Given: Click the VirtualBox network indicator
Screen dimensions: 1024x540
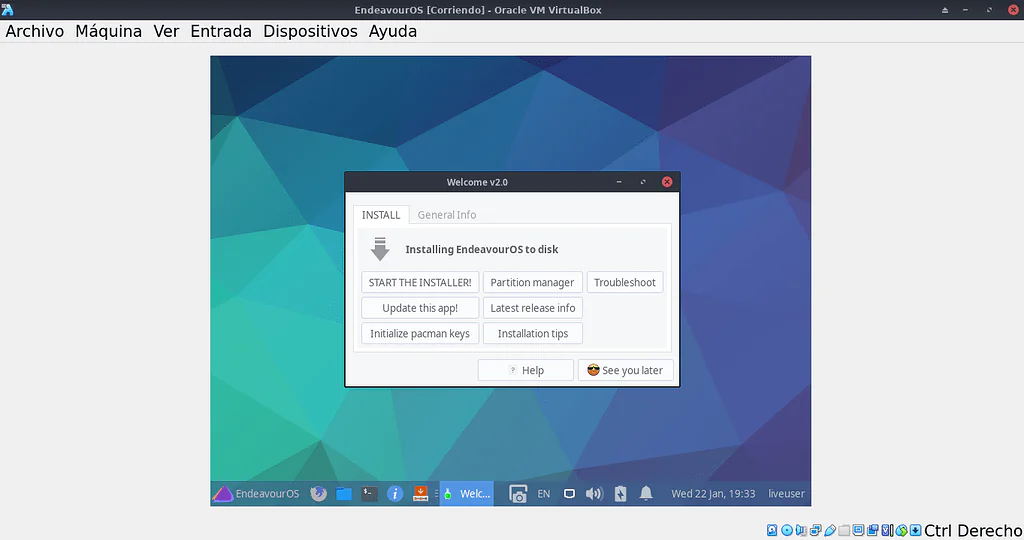Looking at the screenshot, I should [x=816, y=530].
